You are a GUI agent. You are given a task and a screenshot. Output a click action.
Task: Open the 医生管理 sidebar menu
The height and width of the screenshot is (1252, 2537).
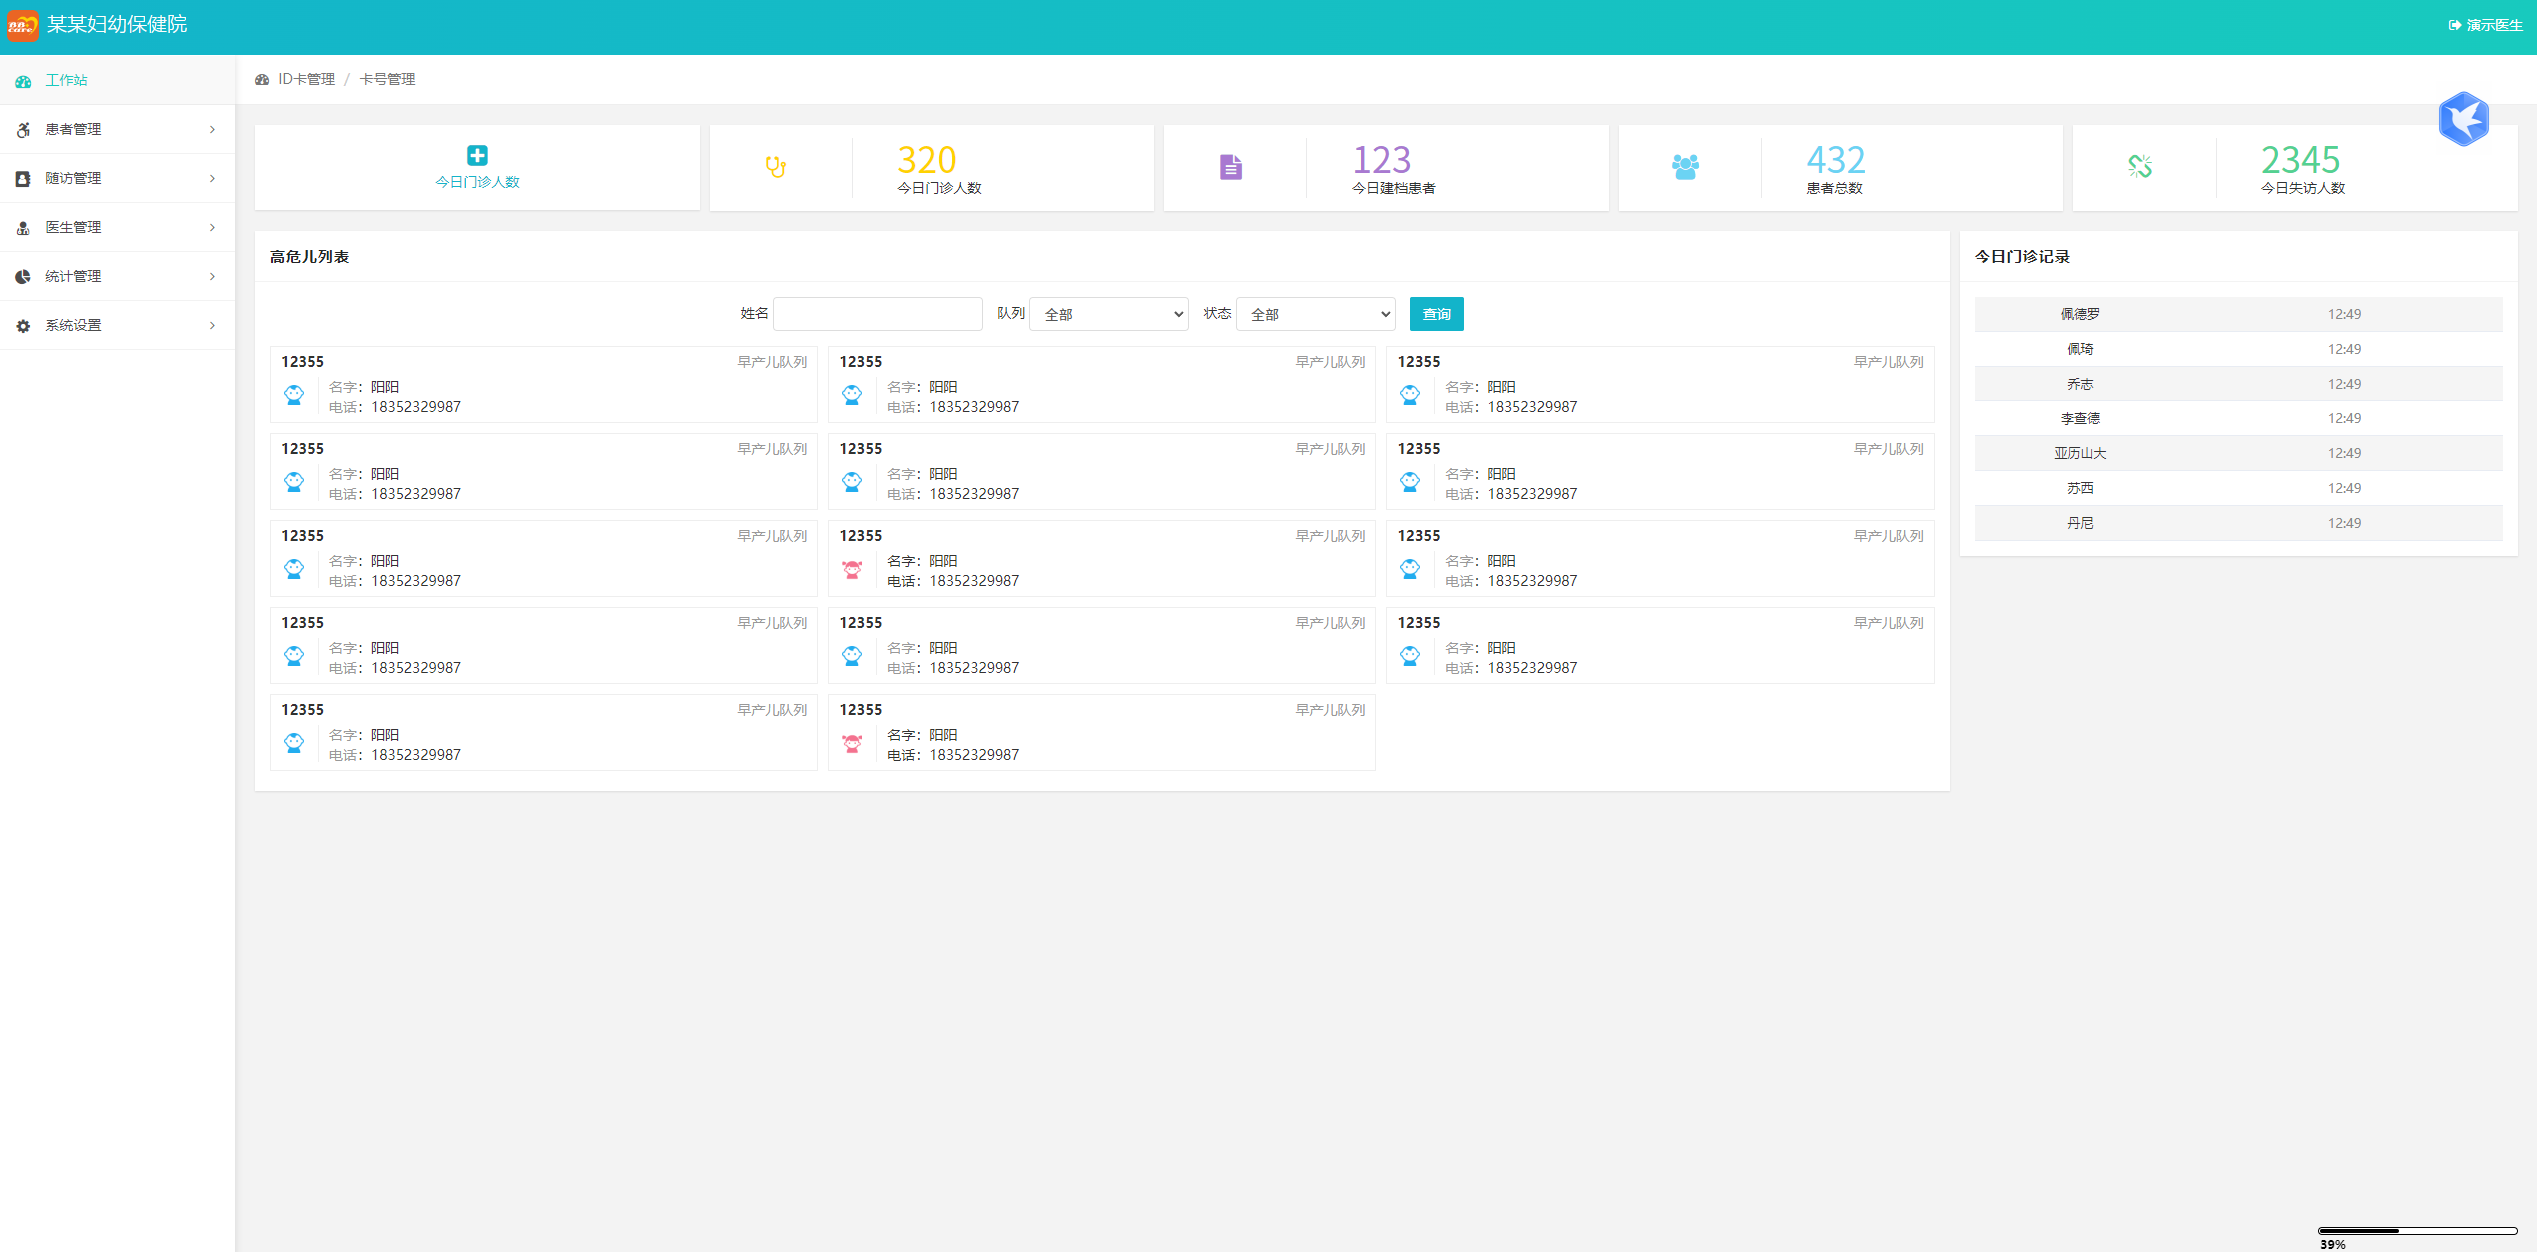tap(117, 227)
